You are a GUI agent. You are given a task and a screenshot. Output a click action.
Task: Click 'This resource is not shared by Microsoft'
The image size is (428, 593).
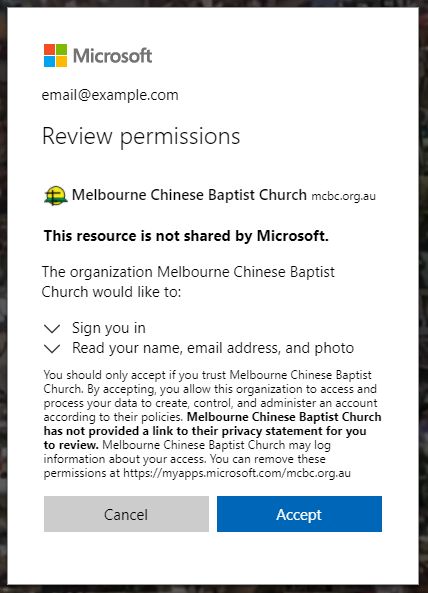[186, 236]
